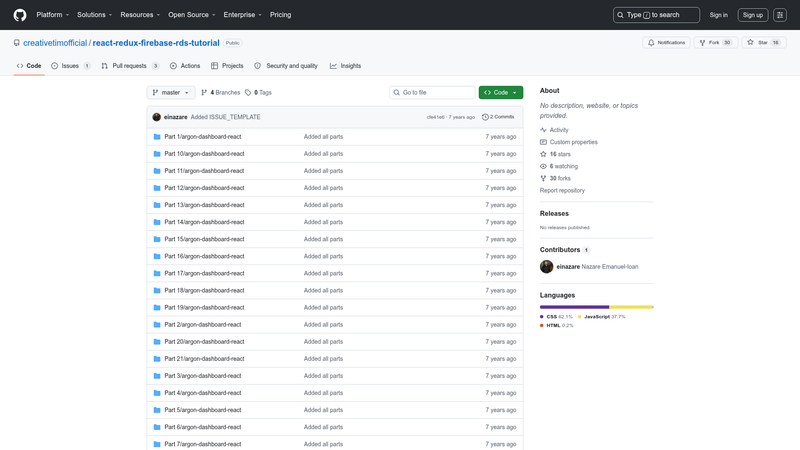Image resolution: width=800 pixels, height=450 pixels.
Task: Expand the Solutions menu
Action: pos(94,15)
